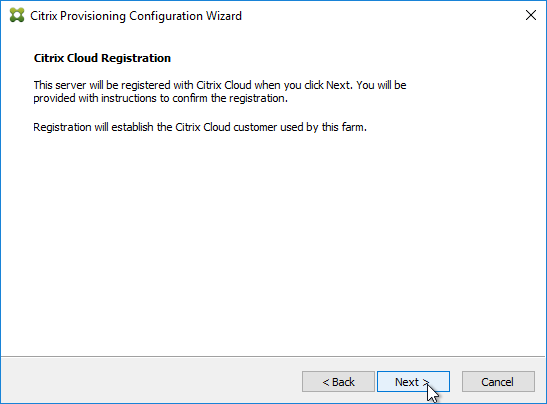Cancel the configuration wizard

[498, 382]
